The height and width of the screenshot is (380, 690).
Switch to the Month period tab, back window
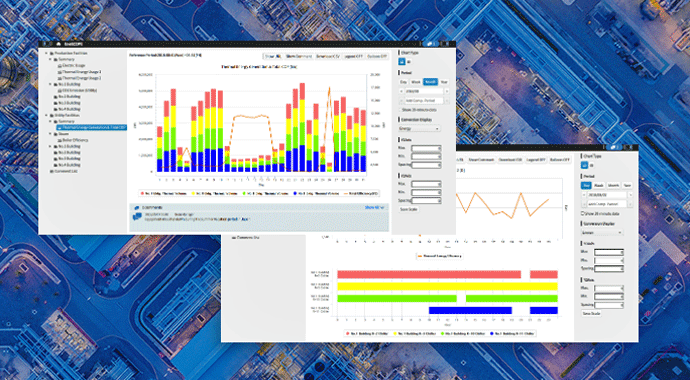coord(613,186)
